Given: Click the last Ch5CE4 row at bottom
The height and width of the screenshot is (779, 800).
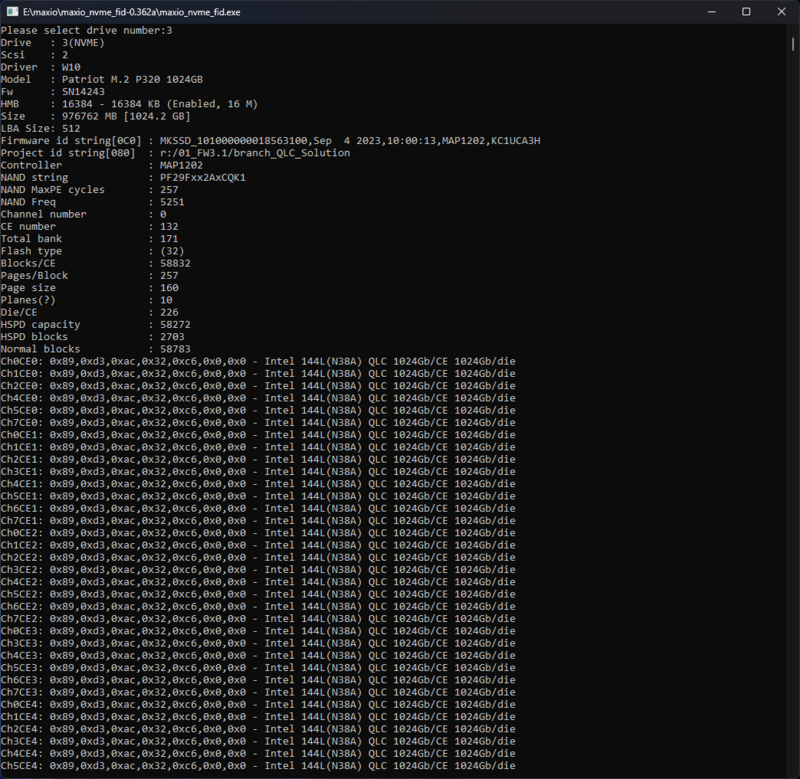Looking at the screenshot, I should [258, 766].
